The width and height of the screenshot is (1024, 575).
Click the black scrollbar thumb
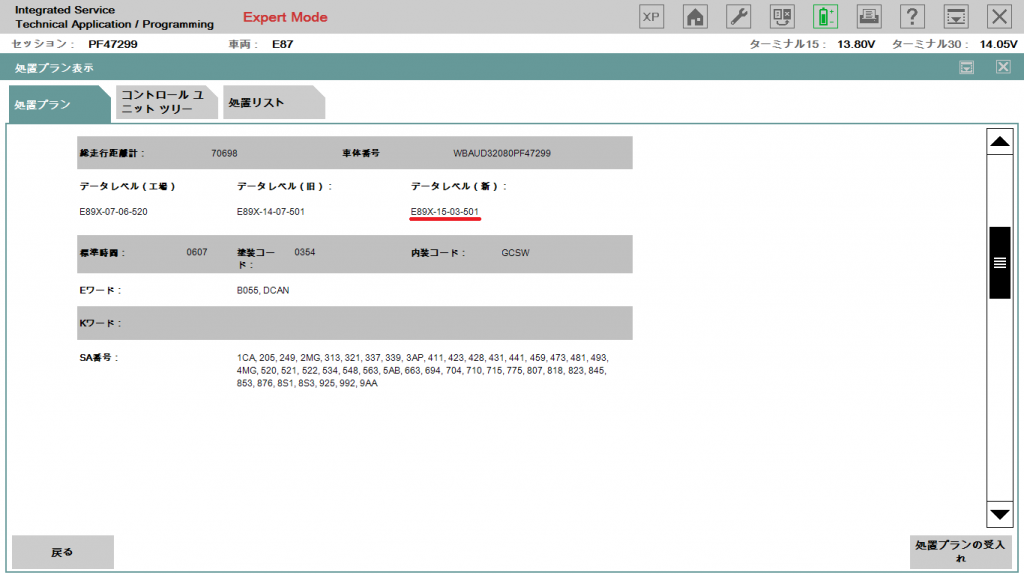click(999, 263)
